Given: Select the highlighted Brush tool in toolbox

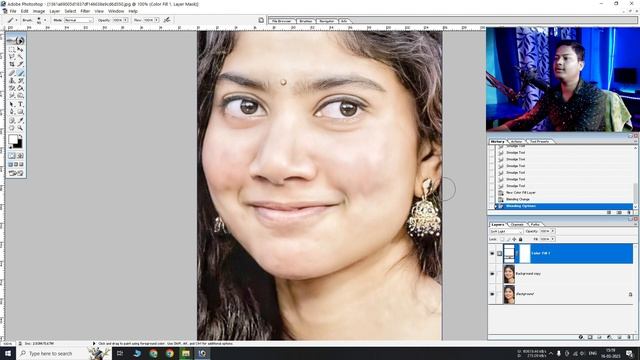Looking at the screenshot, I should click(20, 73).
